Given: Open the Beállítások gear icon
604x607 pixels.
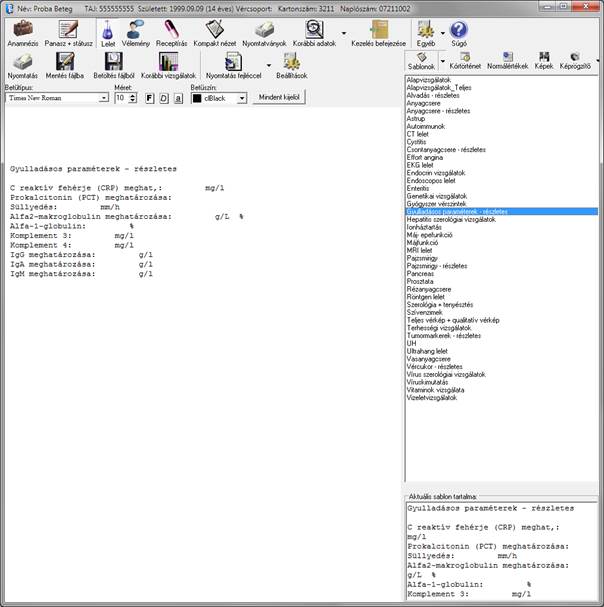Looking at the screenshot, I should [x=292, y=62].
